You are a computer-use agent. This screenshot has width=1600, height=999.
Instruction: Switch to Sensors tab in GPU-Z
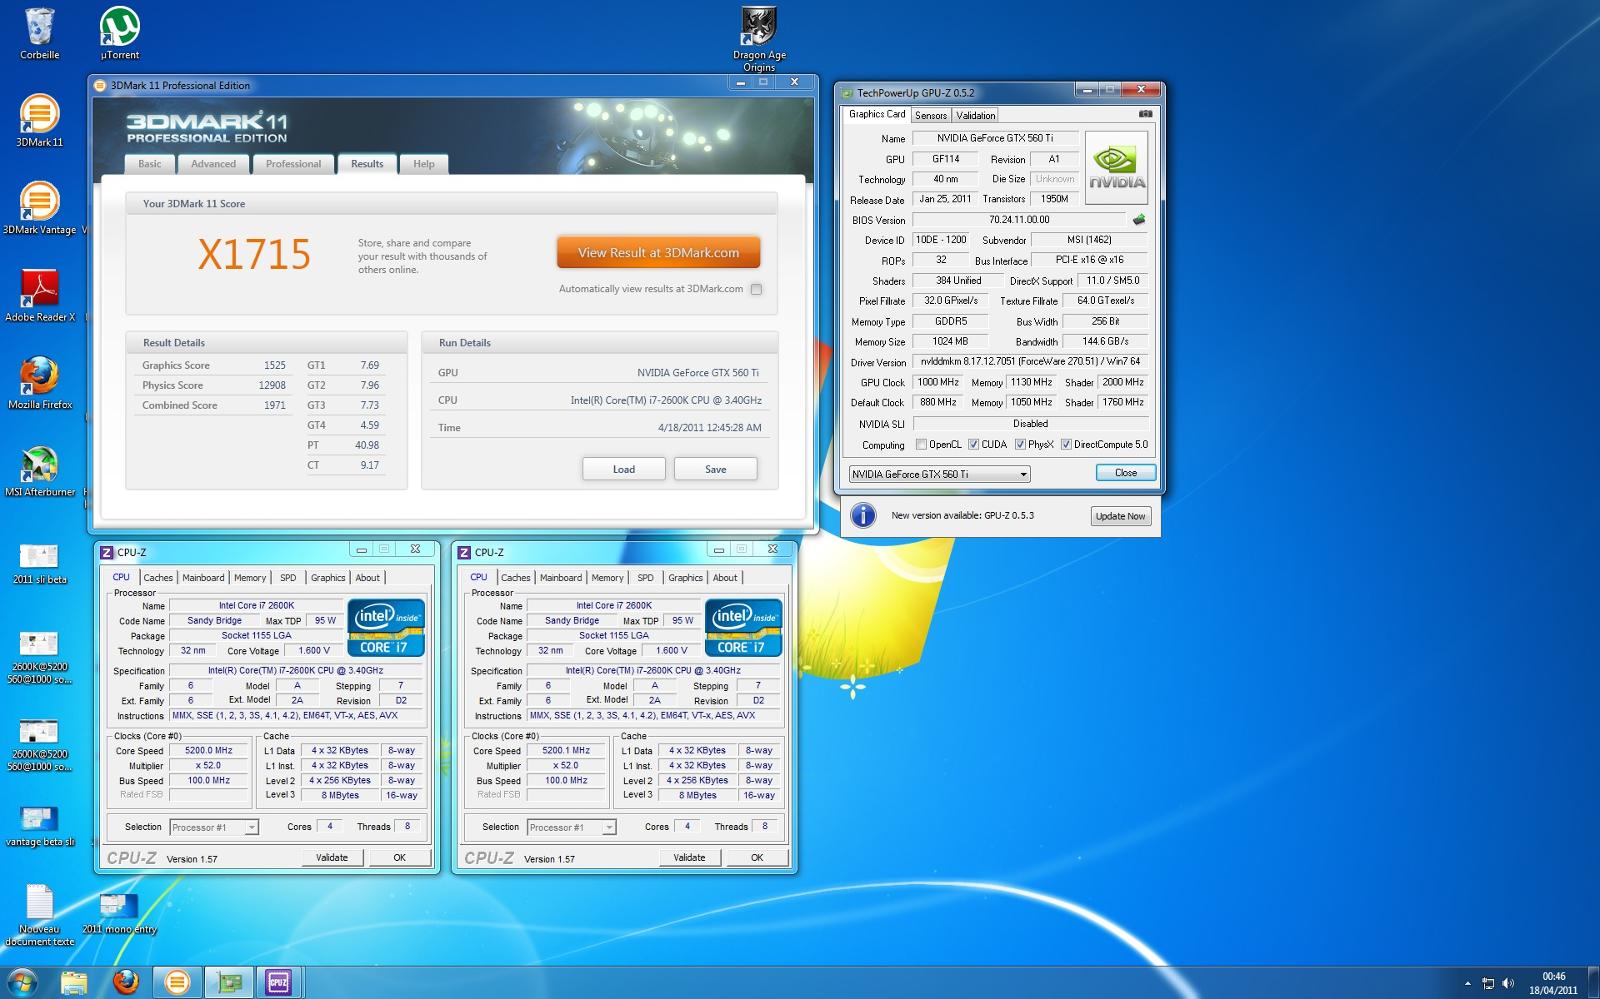tap(931, 116)
